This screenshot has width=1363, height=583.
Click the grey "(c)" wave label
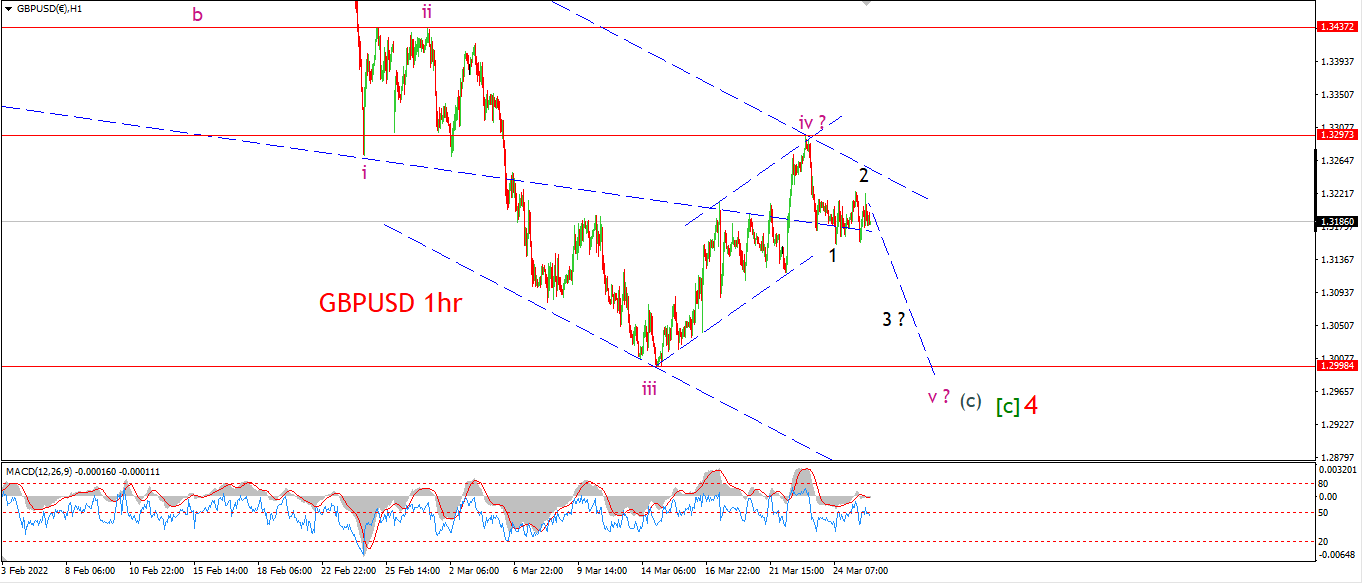click(x=970, y=400)
